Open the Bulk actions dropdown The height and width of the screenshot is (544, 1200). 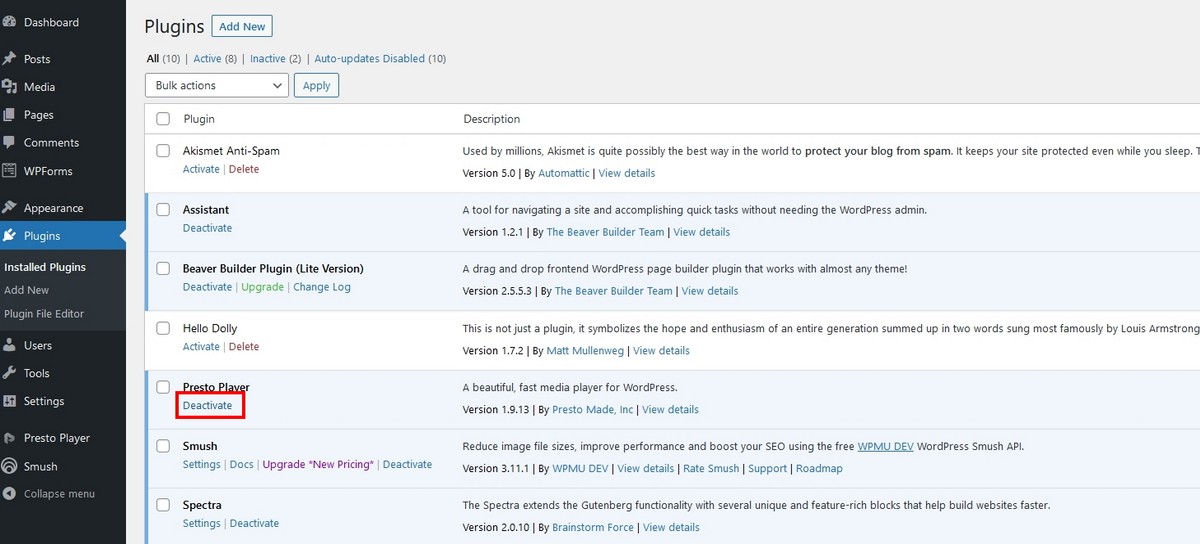click(217, 86)
